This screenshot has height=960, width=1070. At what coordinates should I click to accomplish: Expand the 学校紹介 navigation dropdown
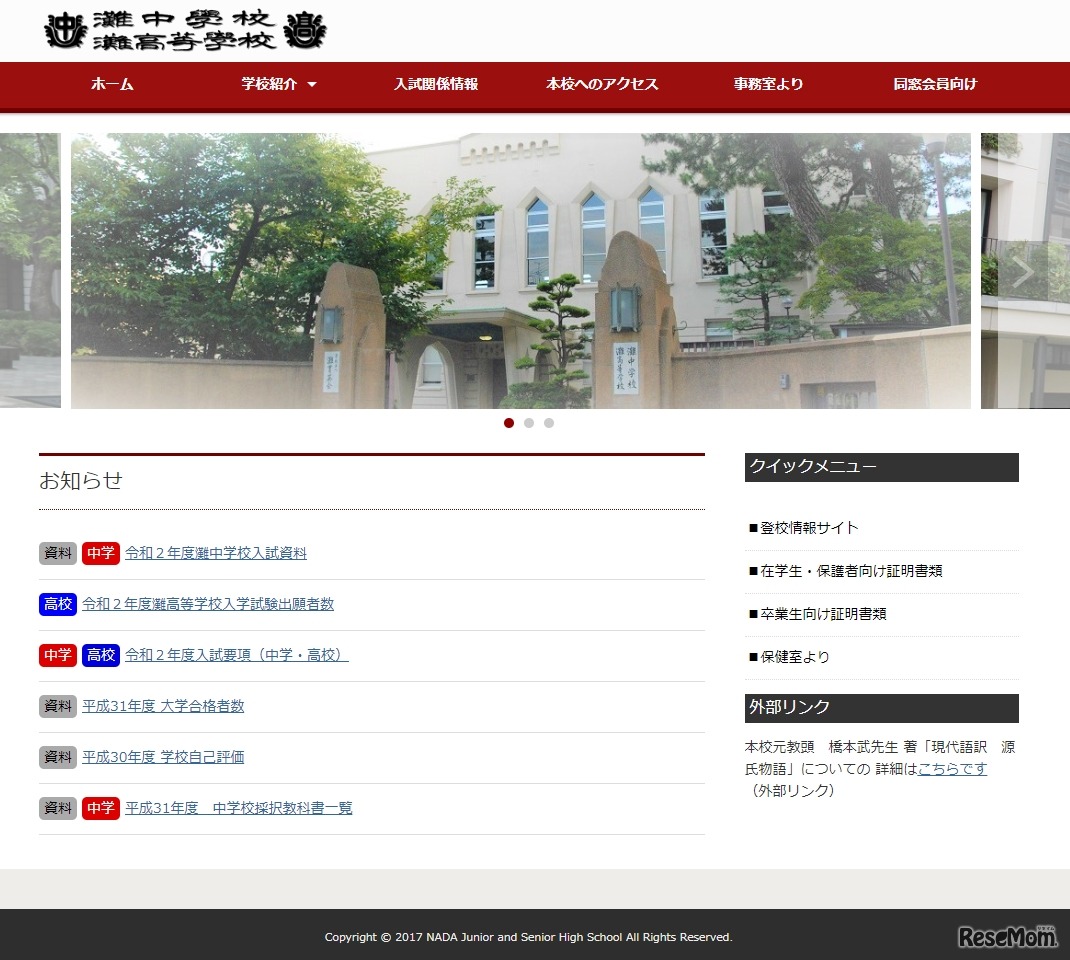click(276, 85)
